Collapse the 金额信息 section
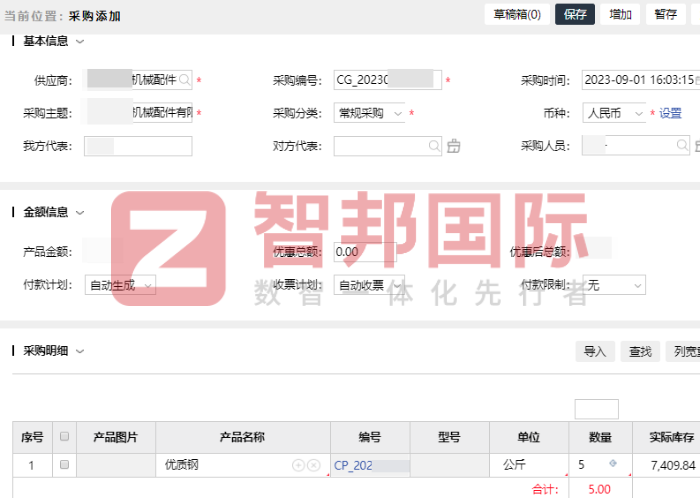This screenshot has width=700, height=498. click(x=80, y=212)
